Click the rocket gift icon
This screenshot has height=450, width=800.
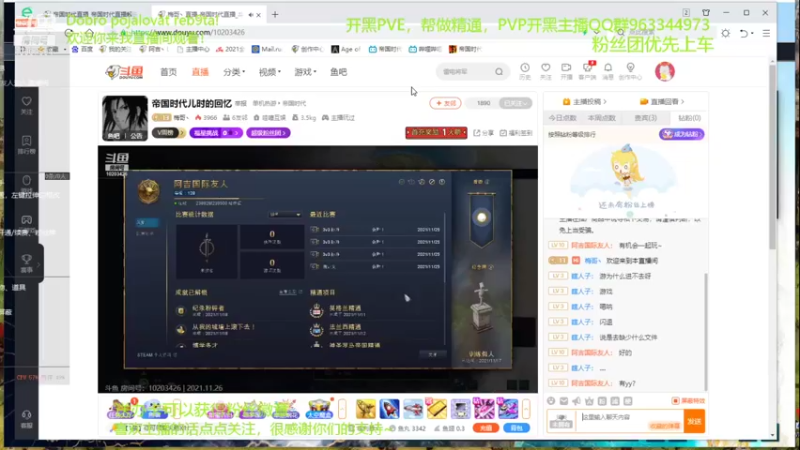tap(389, 409)
